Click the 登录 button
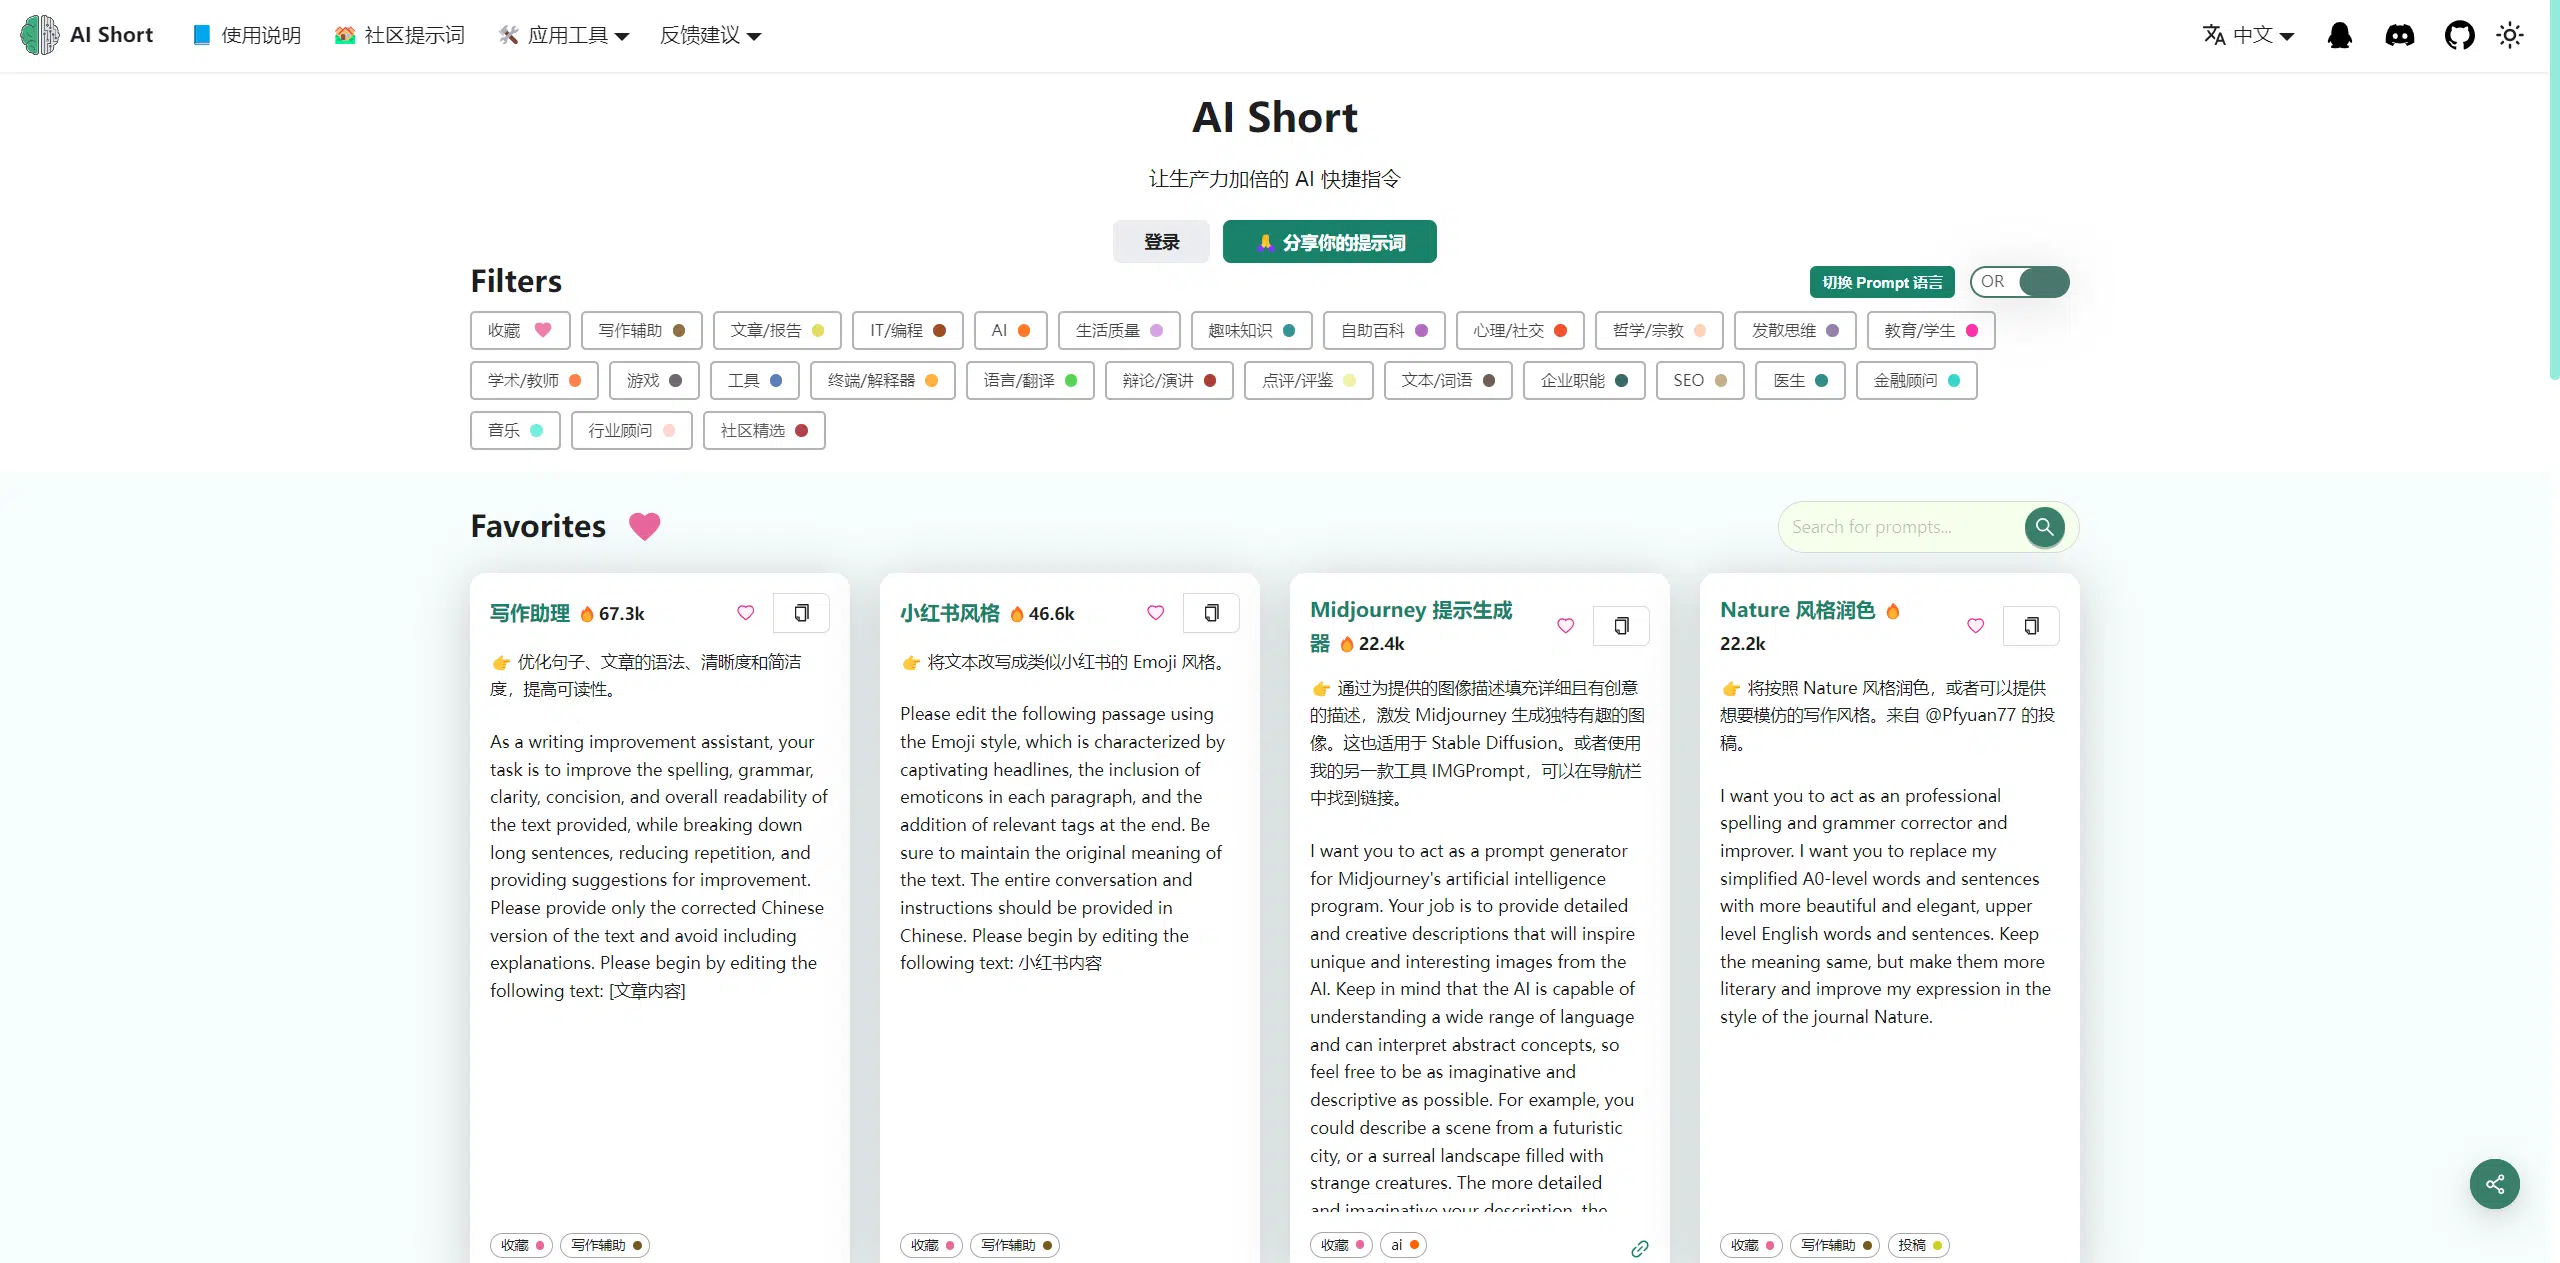2560x1263 pixels. pyautogui.click(x=1161, y=242)
